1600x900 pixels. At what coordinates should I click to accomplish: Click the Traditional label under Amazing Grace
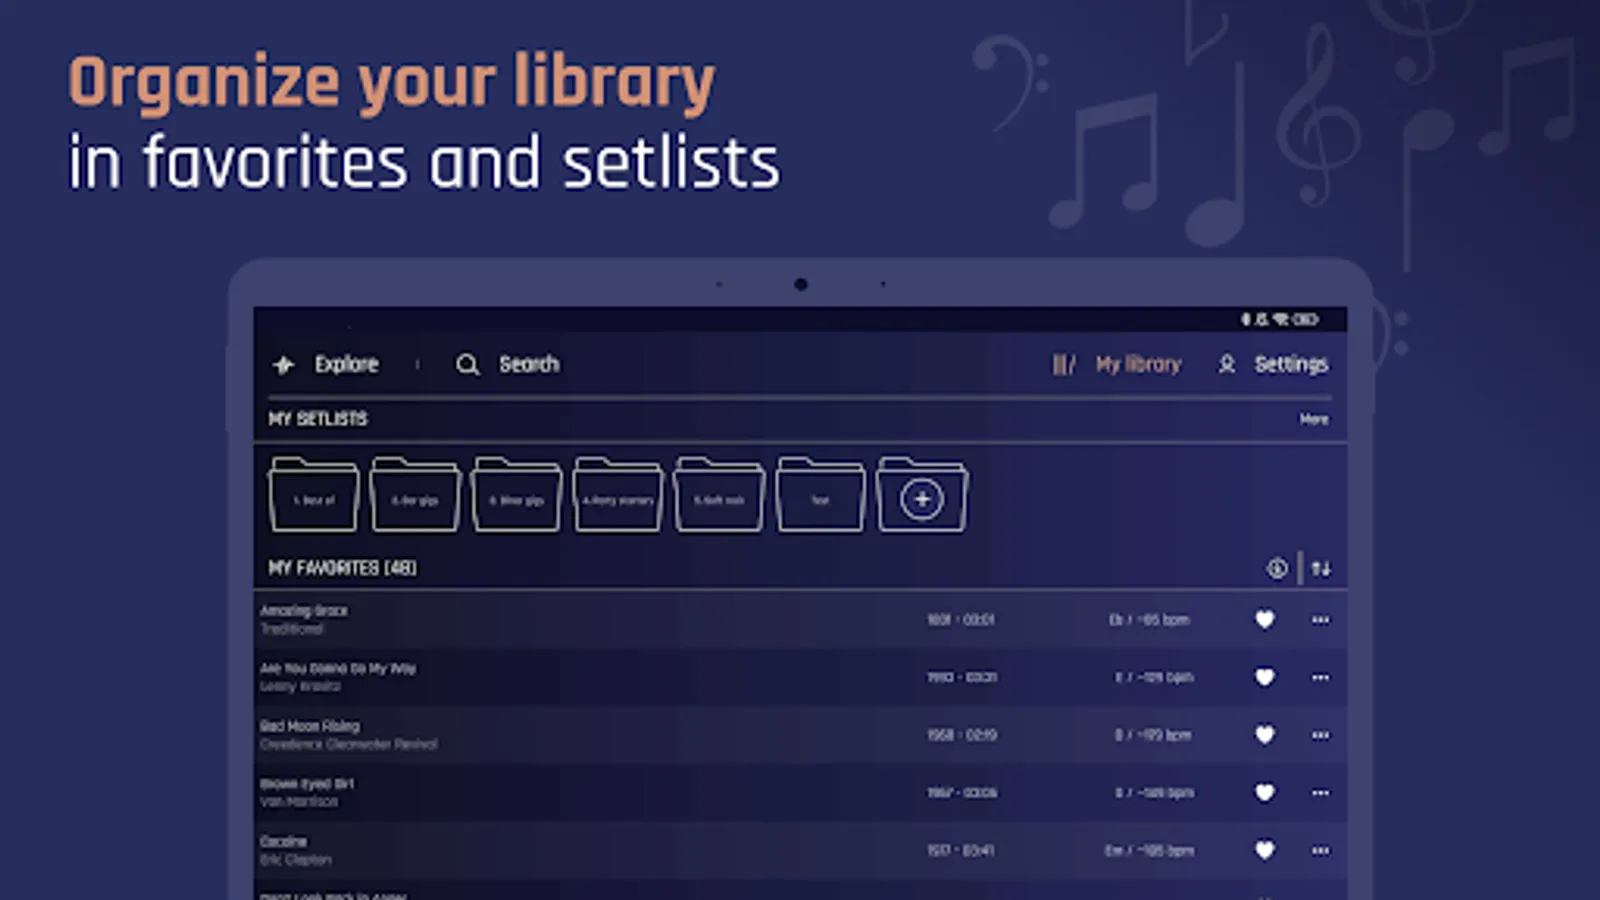[292, 629]
